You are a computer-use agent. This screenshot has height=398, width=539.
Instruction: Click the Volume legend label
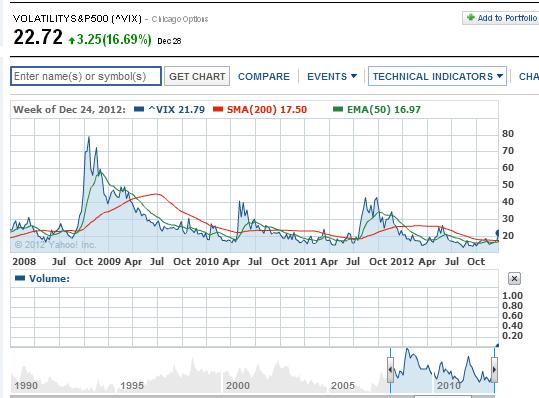pyautogui.click(x=50, y=279)
